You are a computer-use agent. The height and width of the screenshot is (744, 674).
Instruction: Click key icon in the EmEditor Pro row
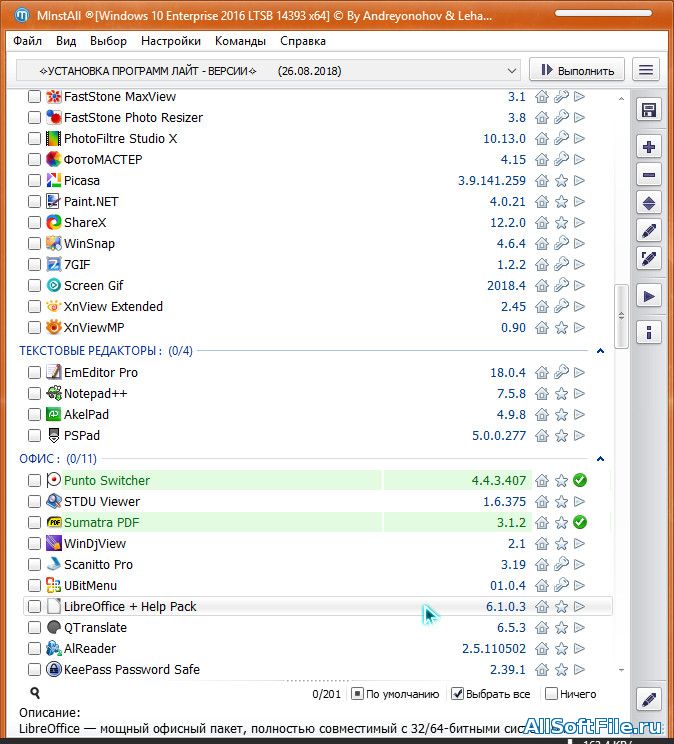[561, 372]
